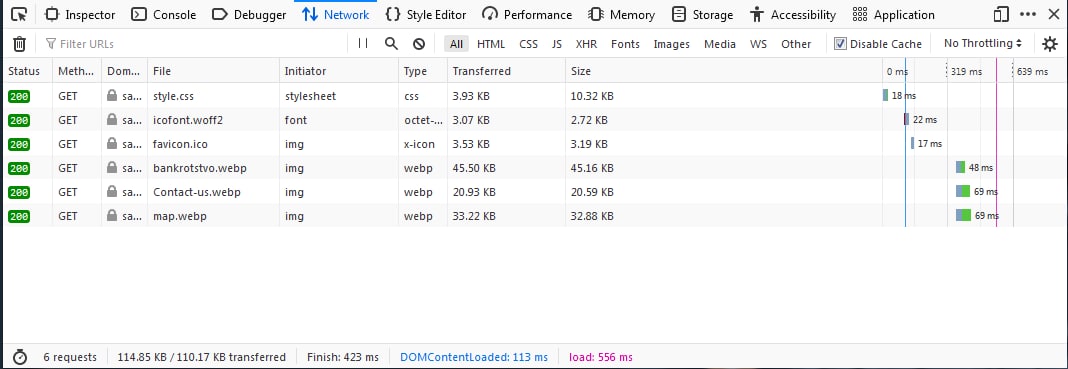Image resolution: width=1068 pixels, height=369 pixels.
Task: Sort by the Initiator column header
Action: click(x=339, y=71)
